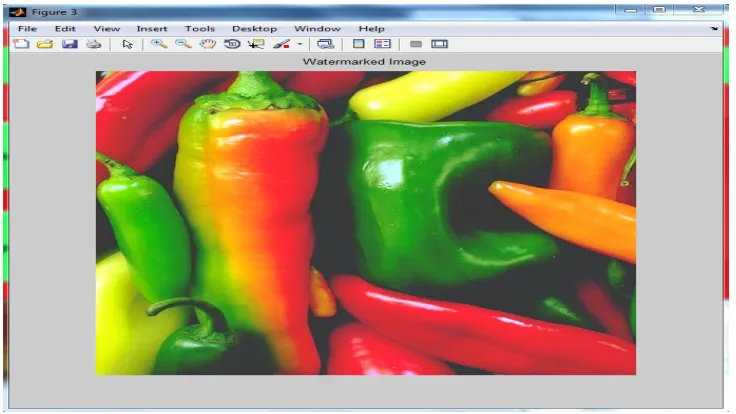Toggle the Edit Plot arrow tool
Viewport: 736px width, 414px height.
127,44
